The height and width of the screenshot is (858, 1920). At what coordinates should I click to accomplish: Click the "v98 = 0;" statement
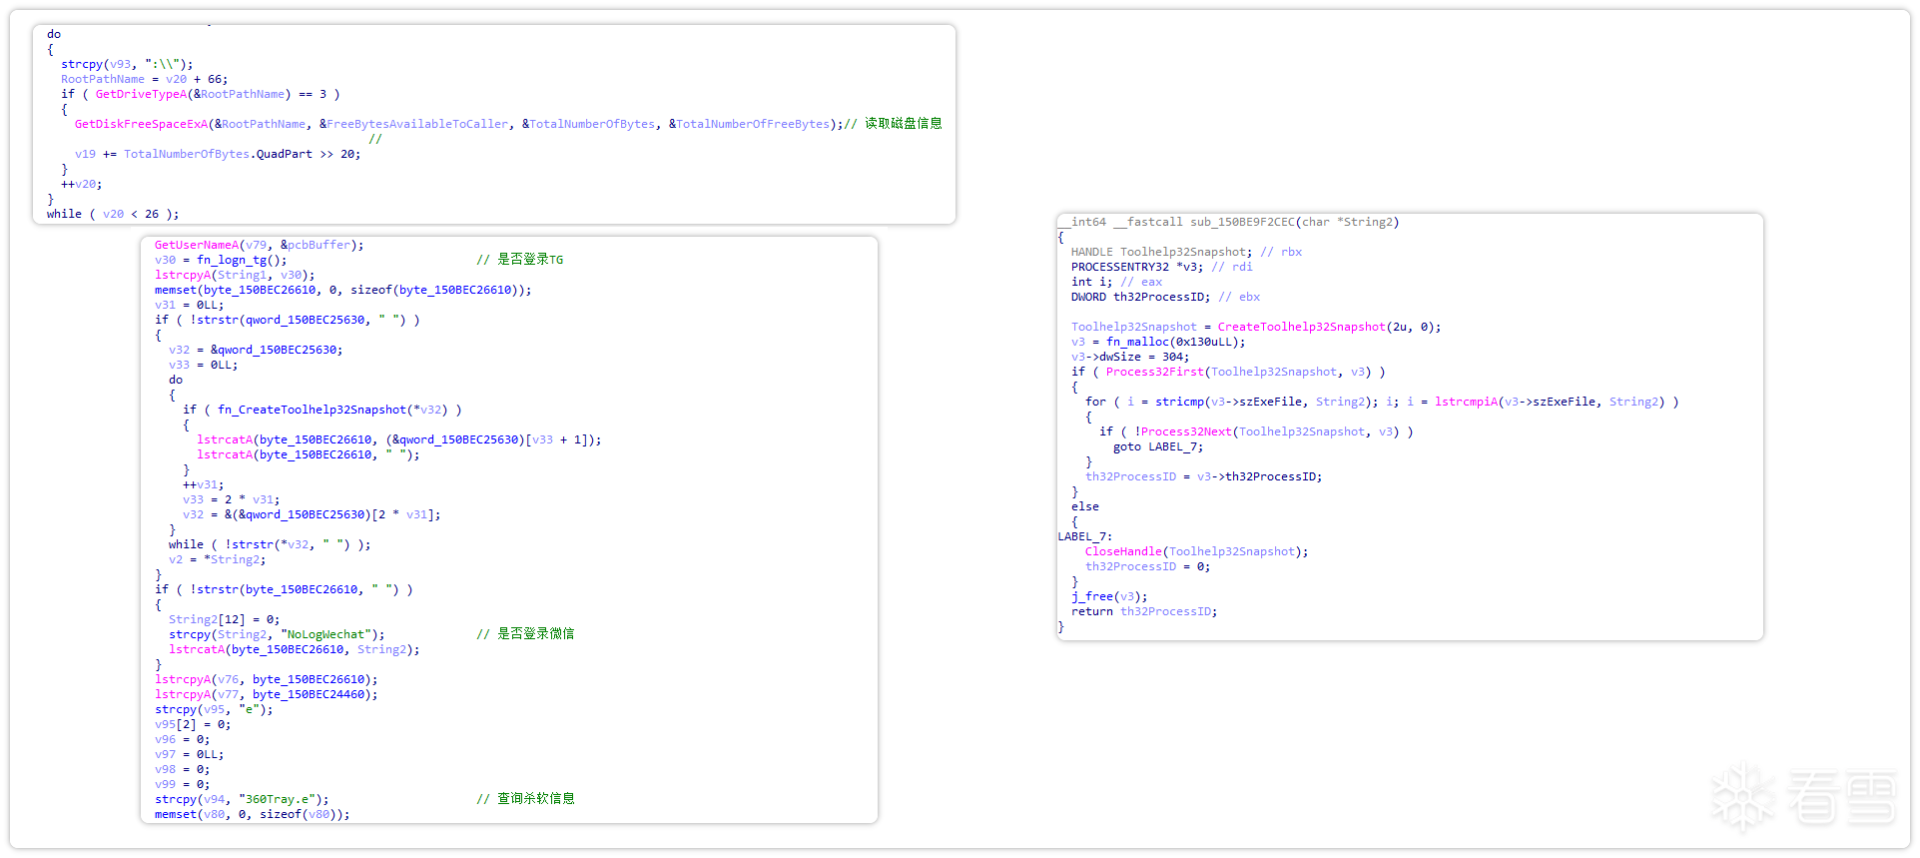point(182,770)
